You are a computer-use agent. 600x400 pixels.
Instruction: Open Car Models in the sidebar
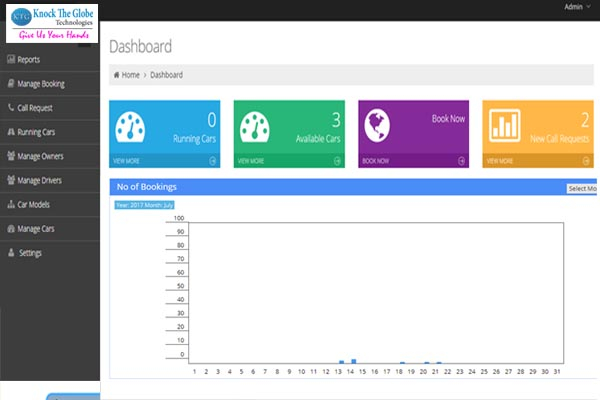coord(50,204)
